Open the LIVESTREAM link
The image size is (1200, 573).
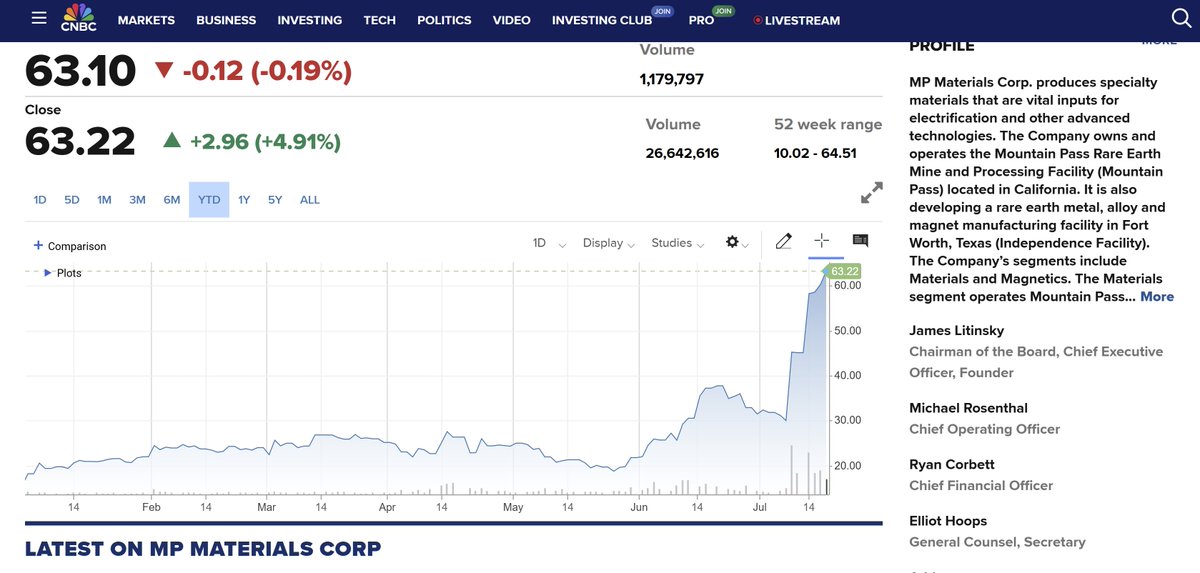pos(797,20)
